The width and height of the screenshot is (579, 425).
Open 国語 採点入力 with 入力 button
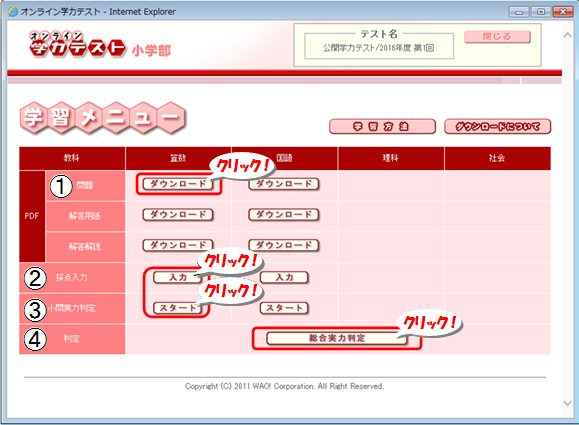pyautogui.click(x=284, y=277)
